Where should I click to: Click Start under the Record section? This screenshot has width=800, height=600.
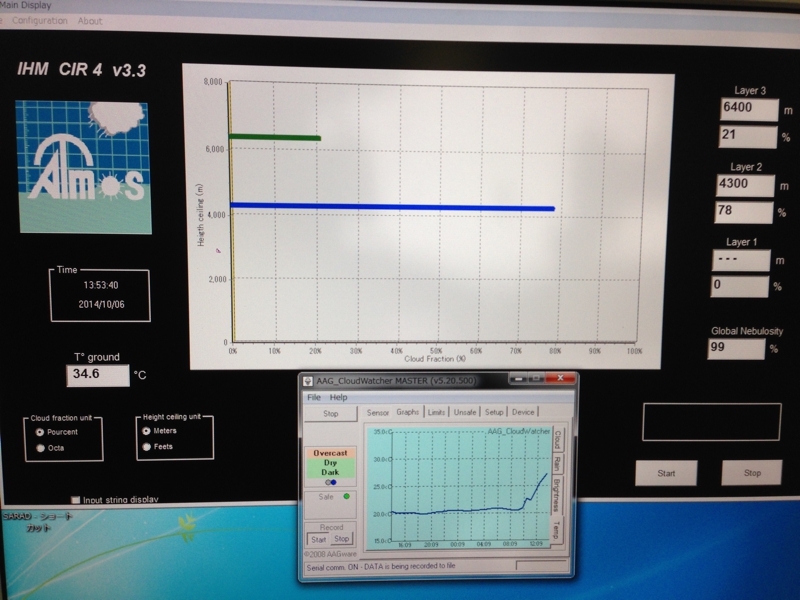click(x=317, y=538)
